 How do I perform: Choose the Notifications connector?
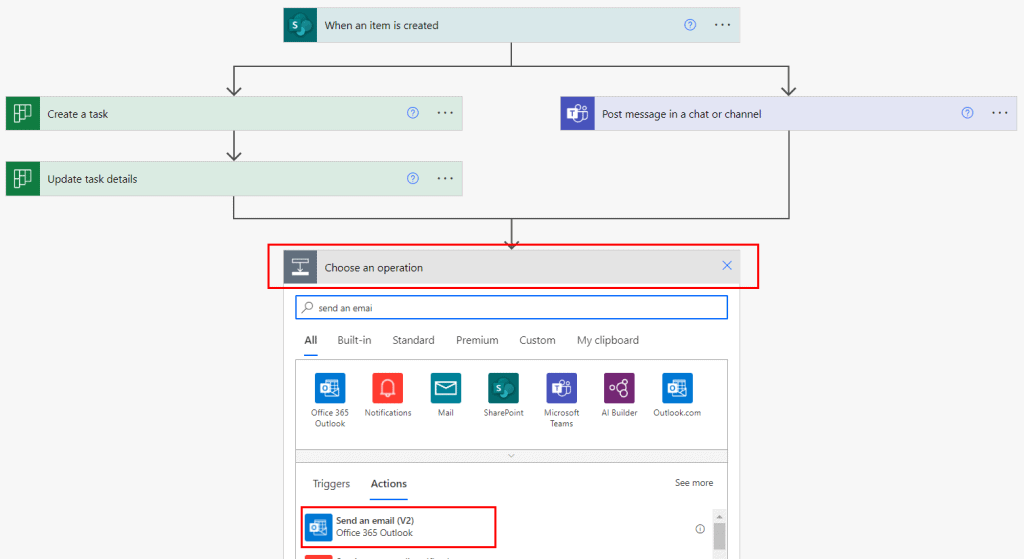click(x=388, y=395)
